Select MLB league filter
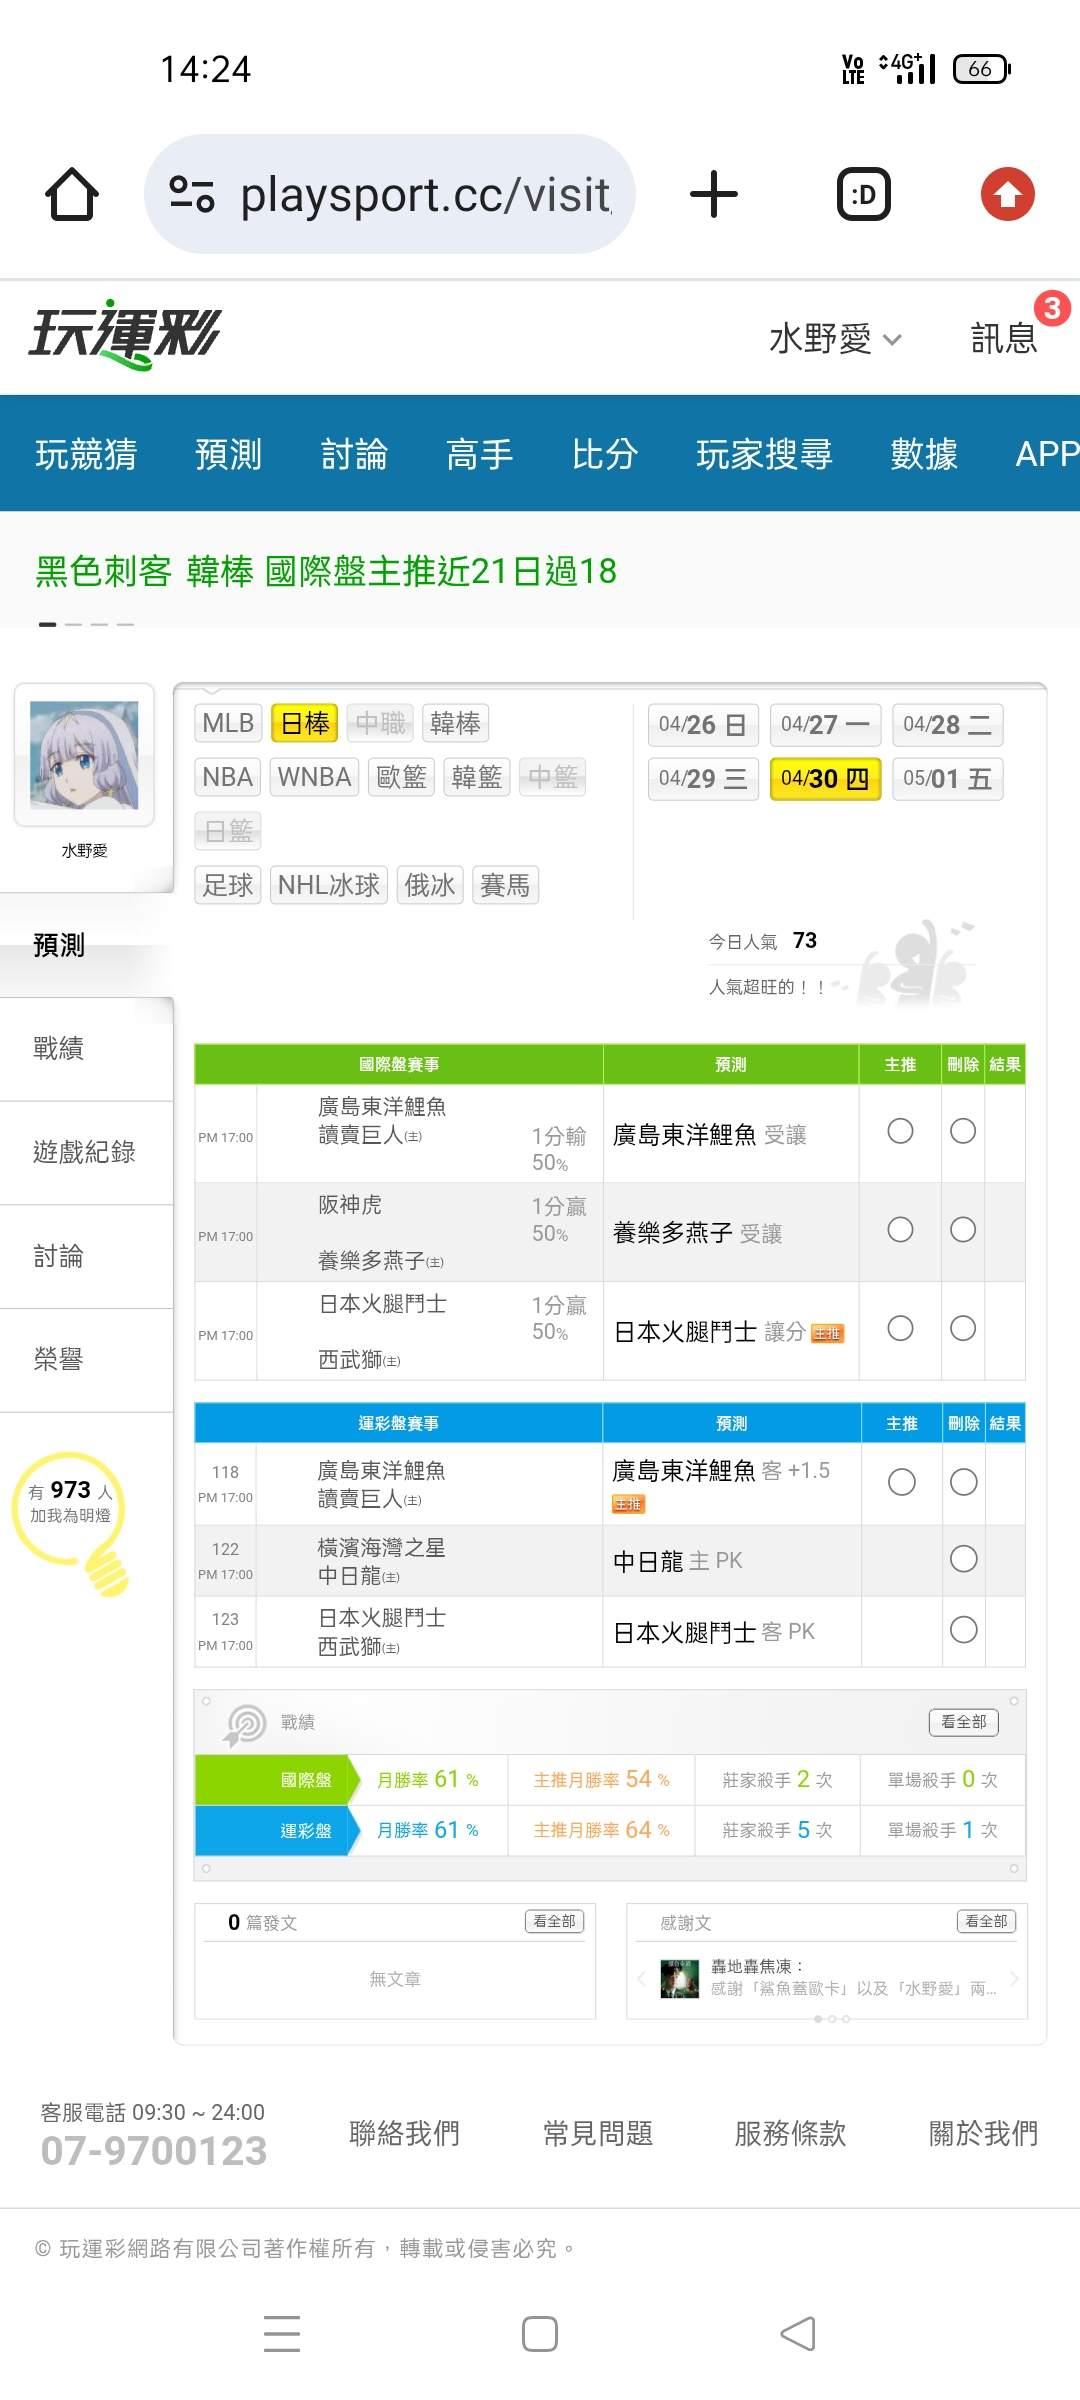Image resolution: width=1080 pixels, height=2400 pixels. tap(228, 723)
